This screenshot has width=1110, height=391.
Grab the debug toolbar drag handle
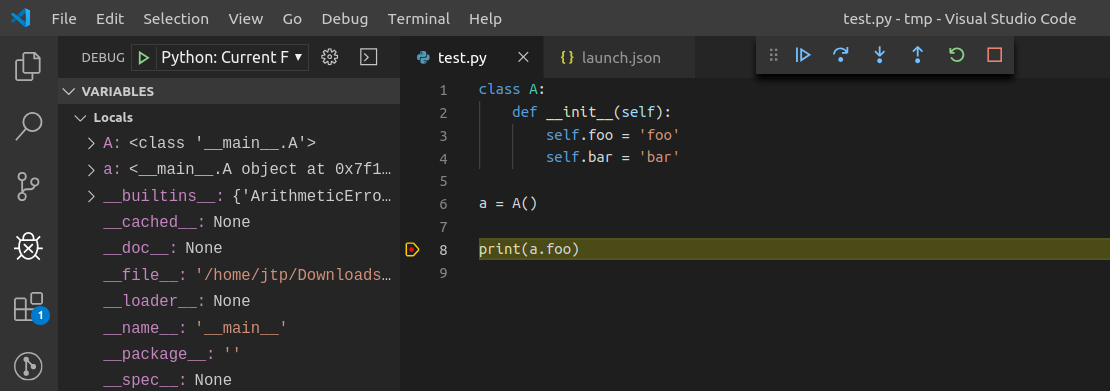(774, 55)
